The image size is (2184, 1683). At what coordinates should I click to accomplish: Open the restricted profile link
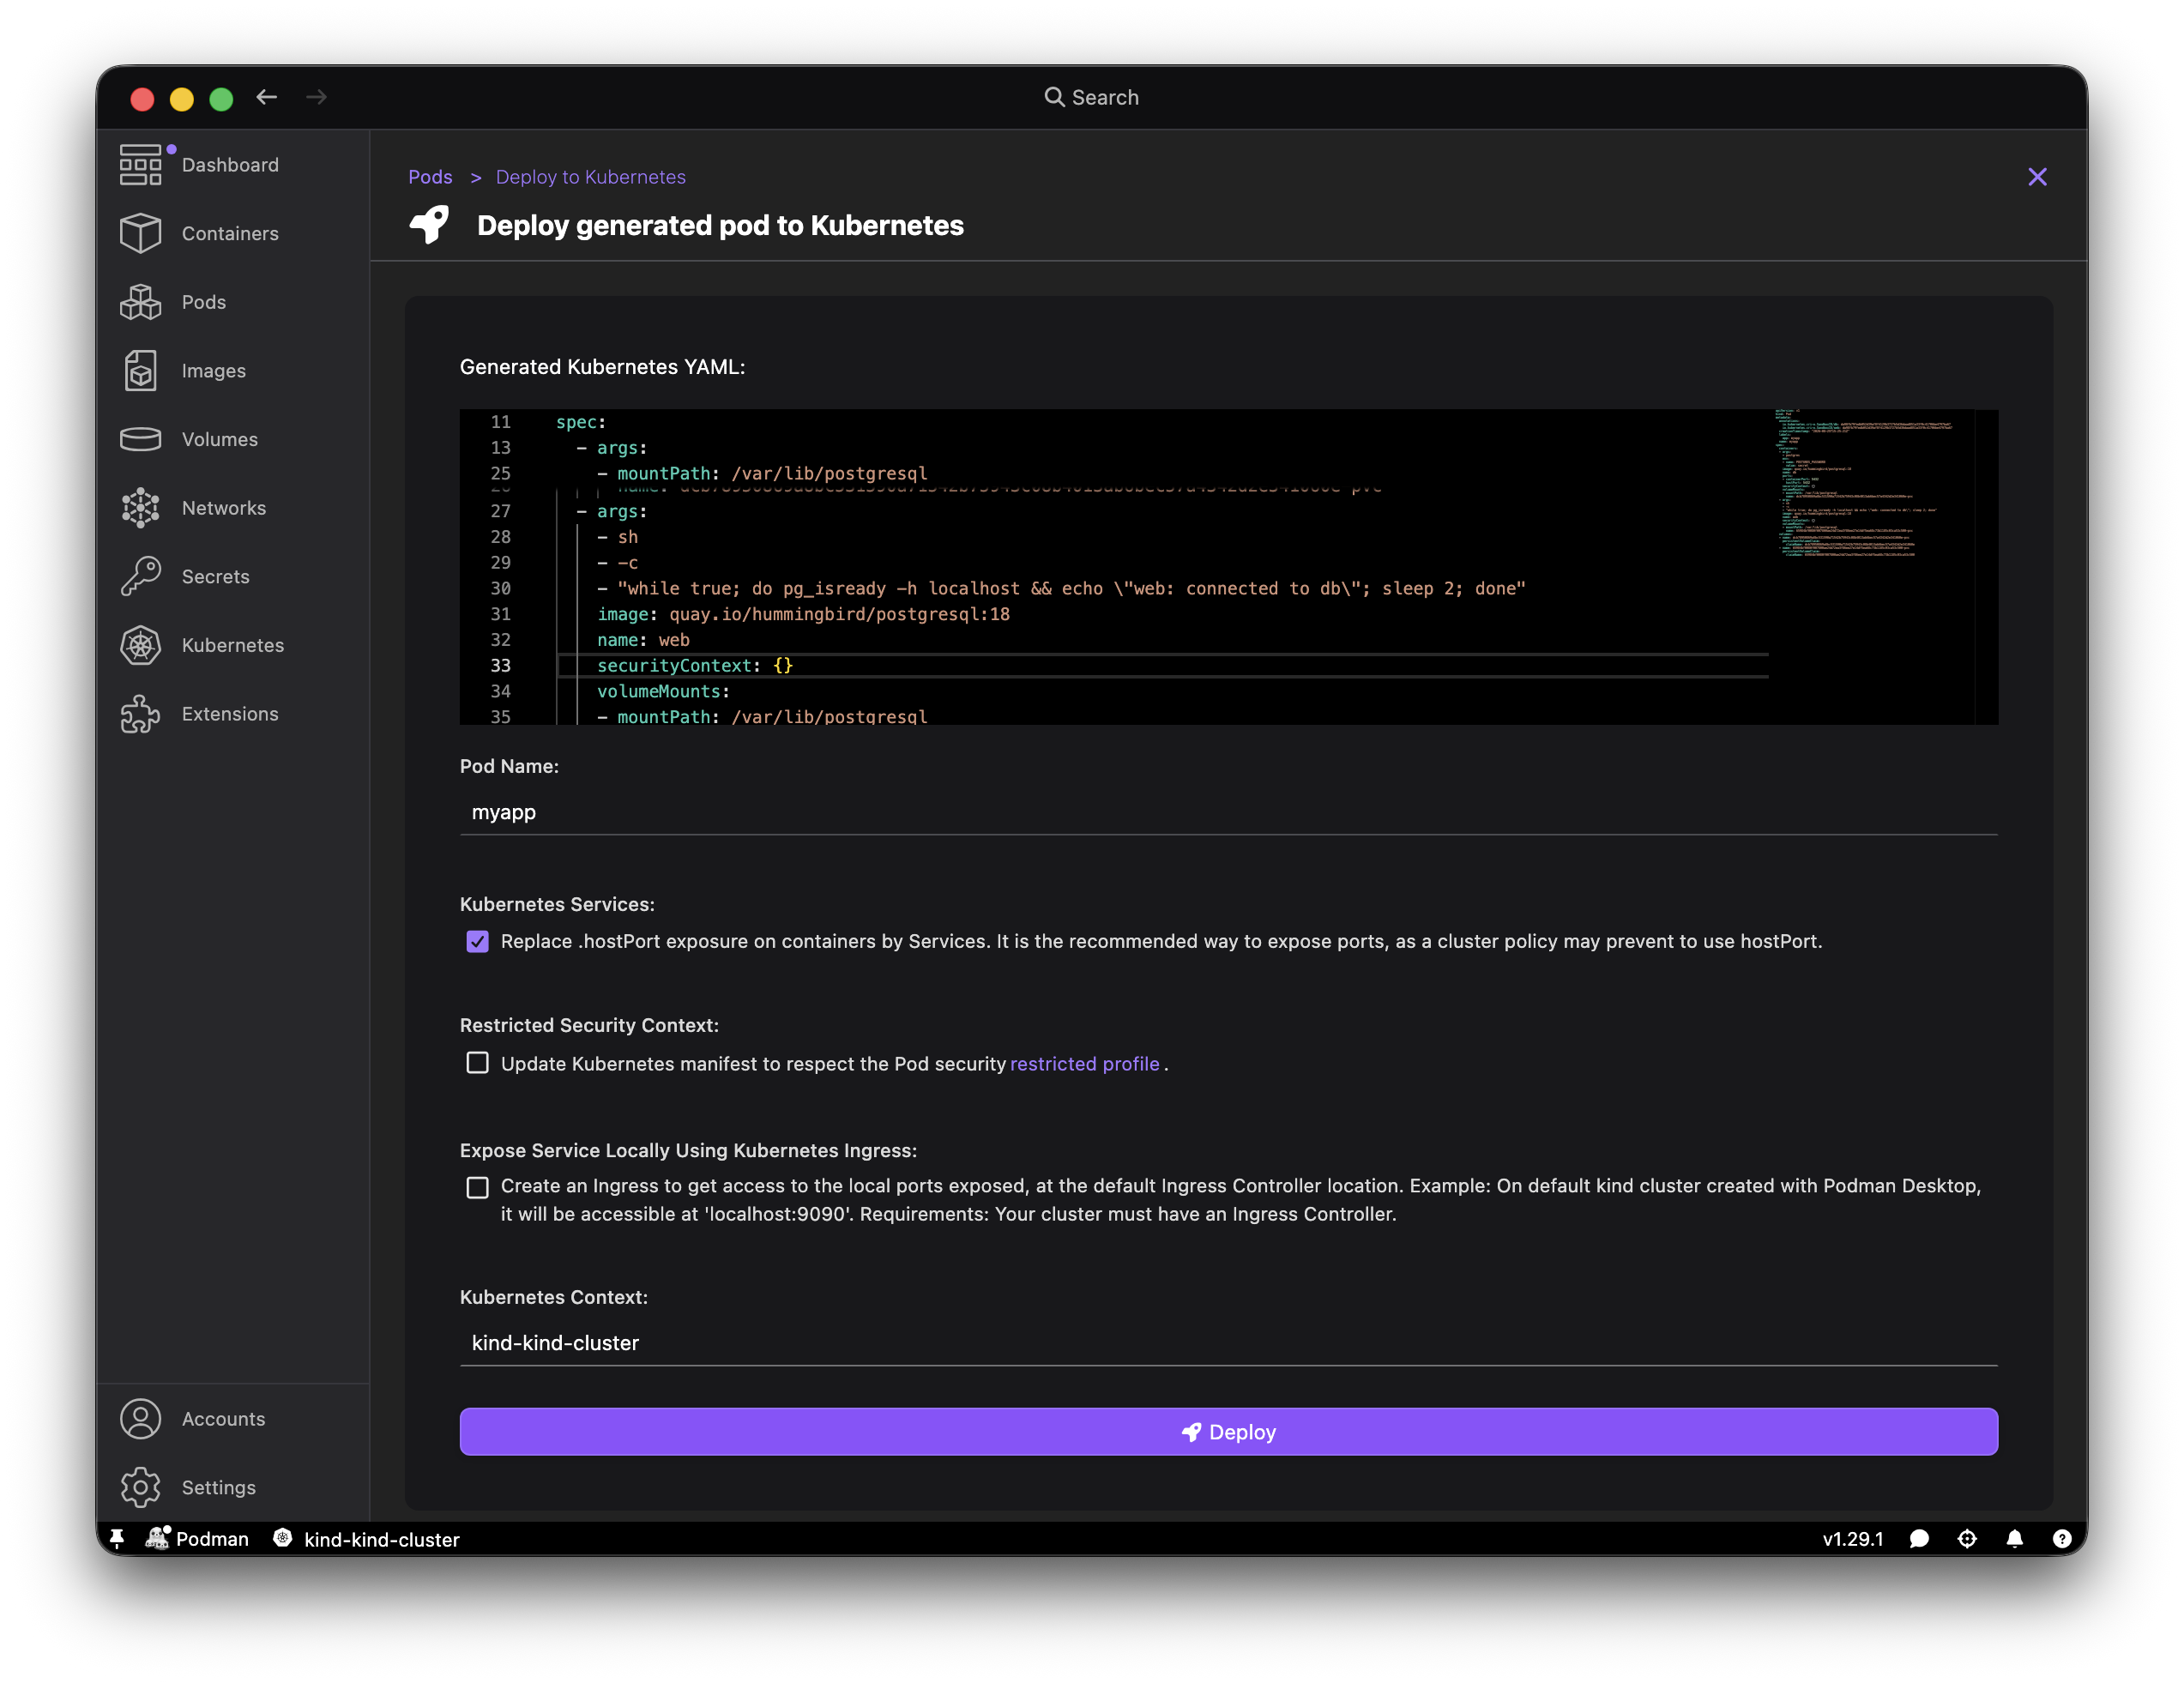coord(1084,1064)
